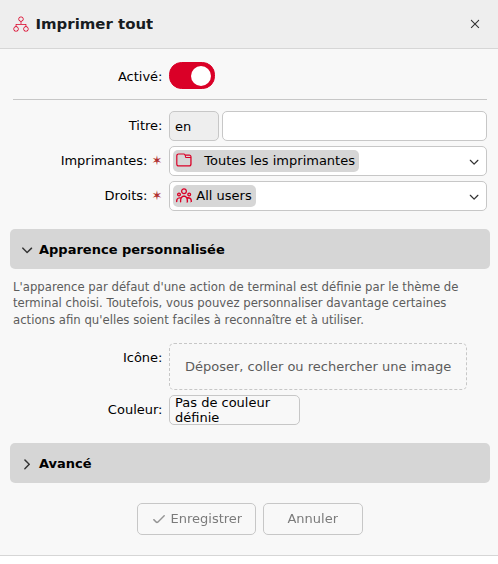Click the Imprimer tout dialog title
Image resolution: width=498 pixels, height=564 pixels.
94,24
